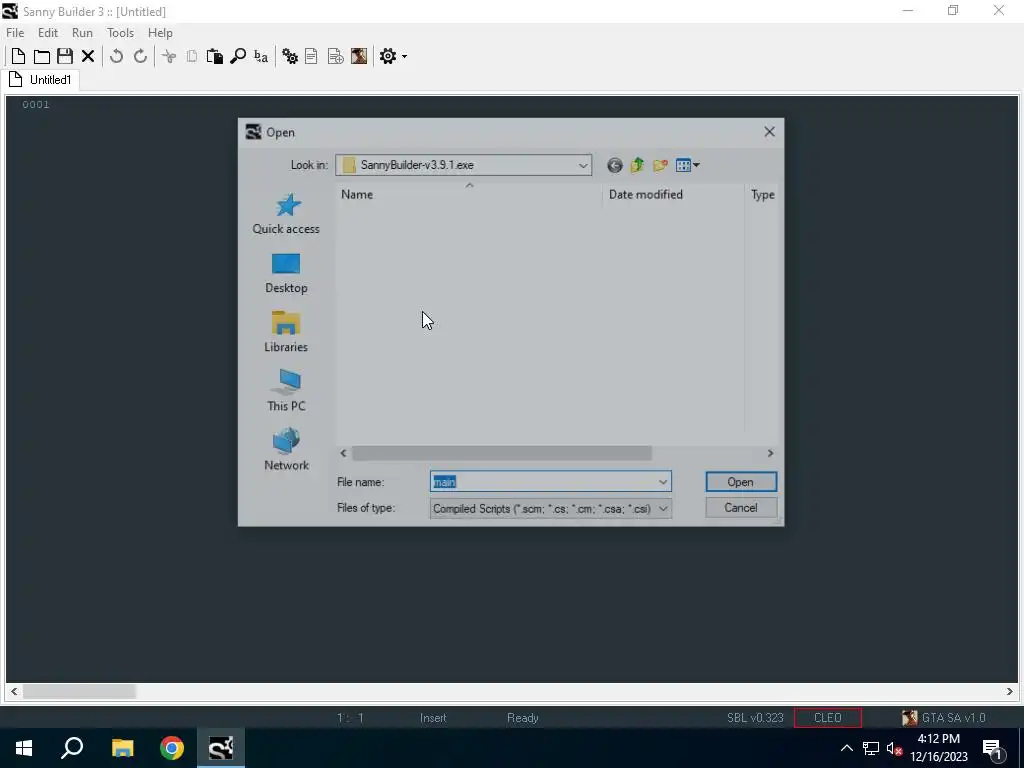Open the Help menu
Viewport: 1024px width, 768px height.
point(160,33)
